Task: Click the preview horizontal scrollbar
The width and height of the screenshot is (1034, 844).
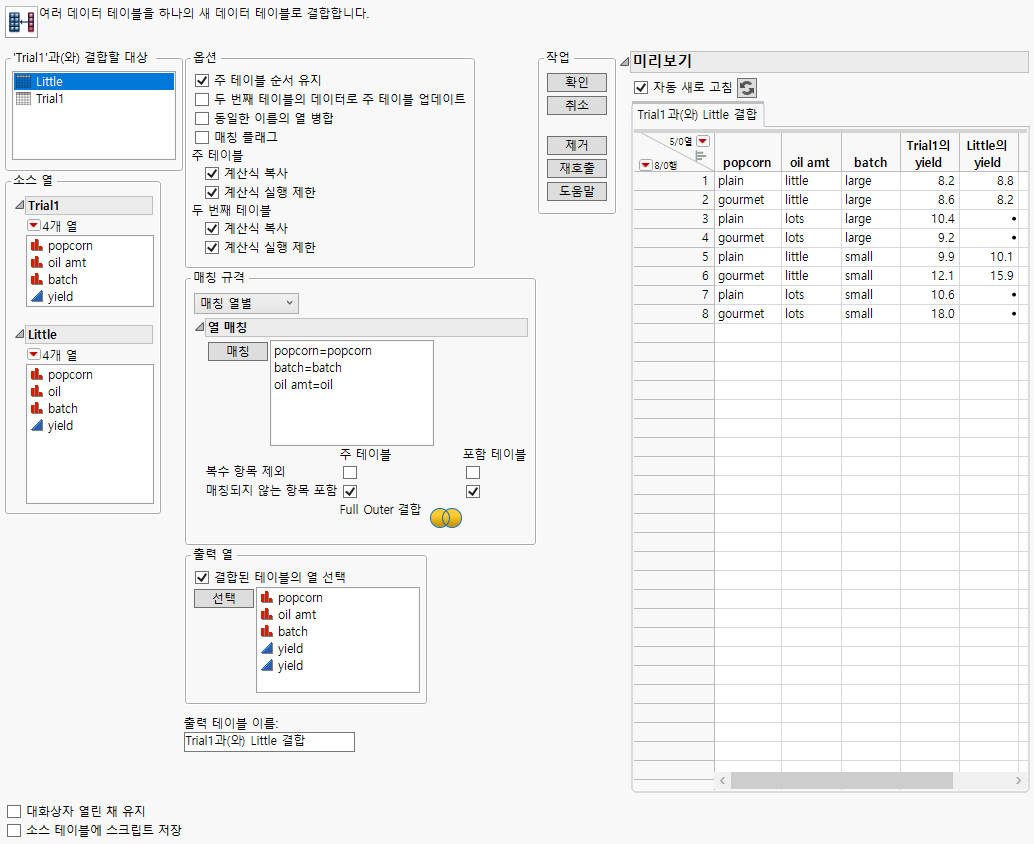Action: [841, 781]
